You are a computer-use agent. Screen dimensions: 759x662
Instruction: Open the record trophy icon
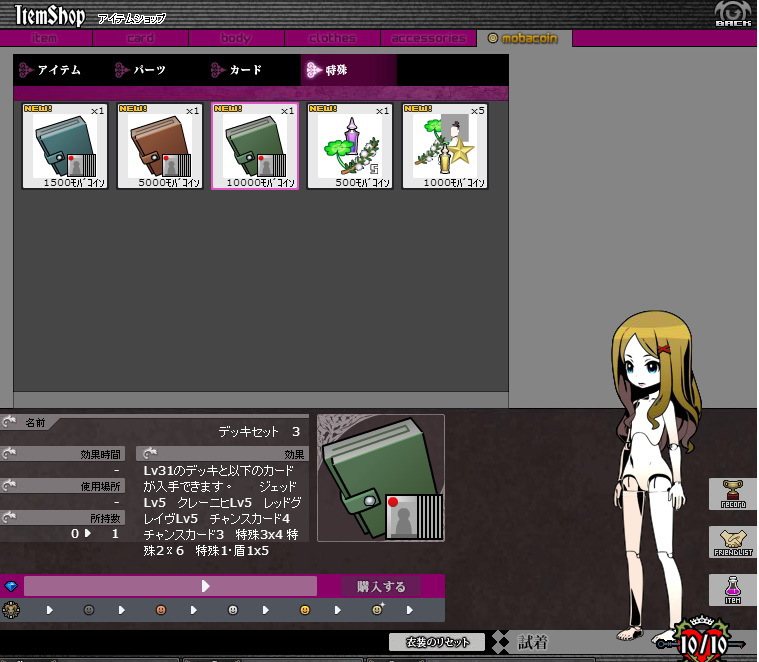(733, 494)
